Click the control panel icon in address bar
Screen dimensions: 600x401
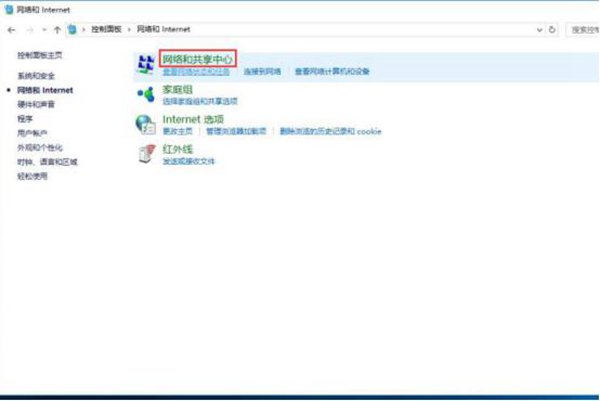[x=72, y=30]
